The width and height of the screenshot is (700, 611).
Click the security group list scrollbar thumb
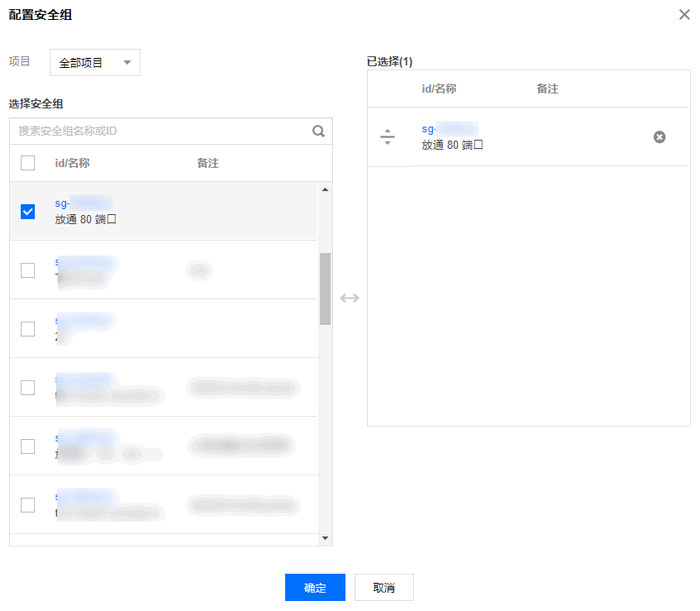click(x=324, y=288)
